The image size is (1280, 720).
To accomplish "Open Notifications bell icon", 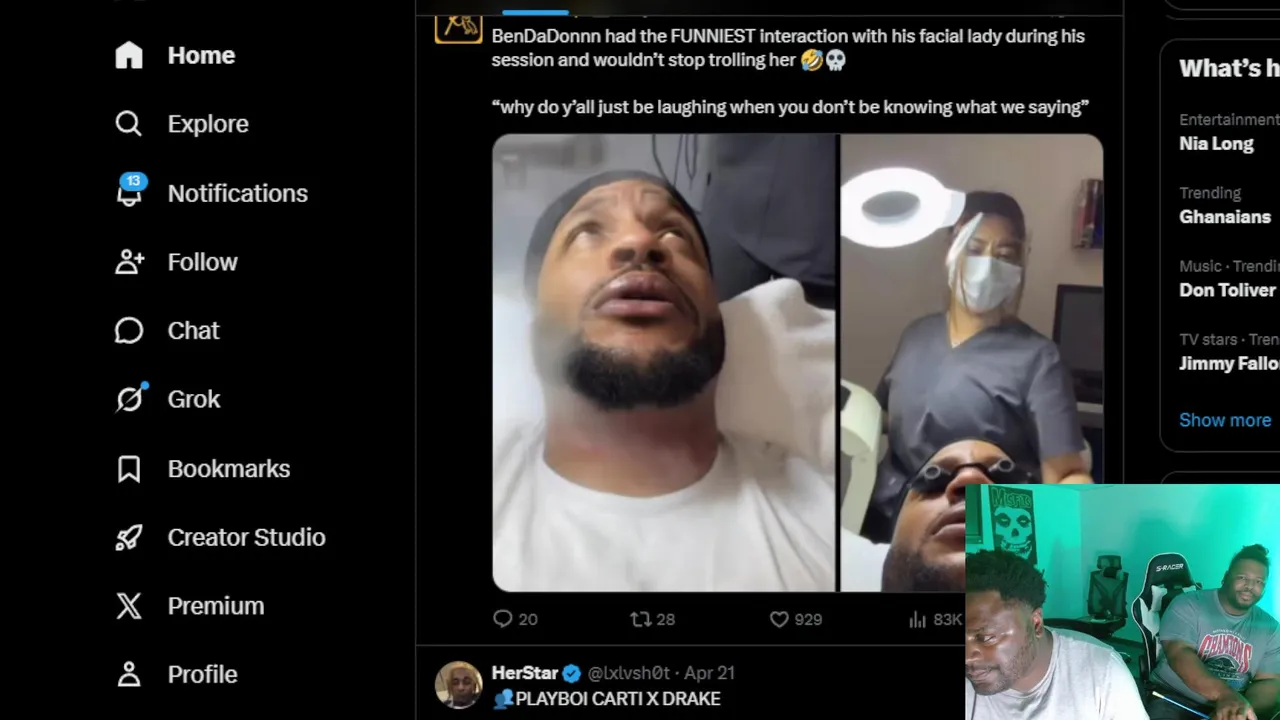I will 129,193.
